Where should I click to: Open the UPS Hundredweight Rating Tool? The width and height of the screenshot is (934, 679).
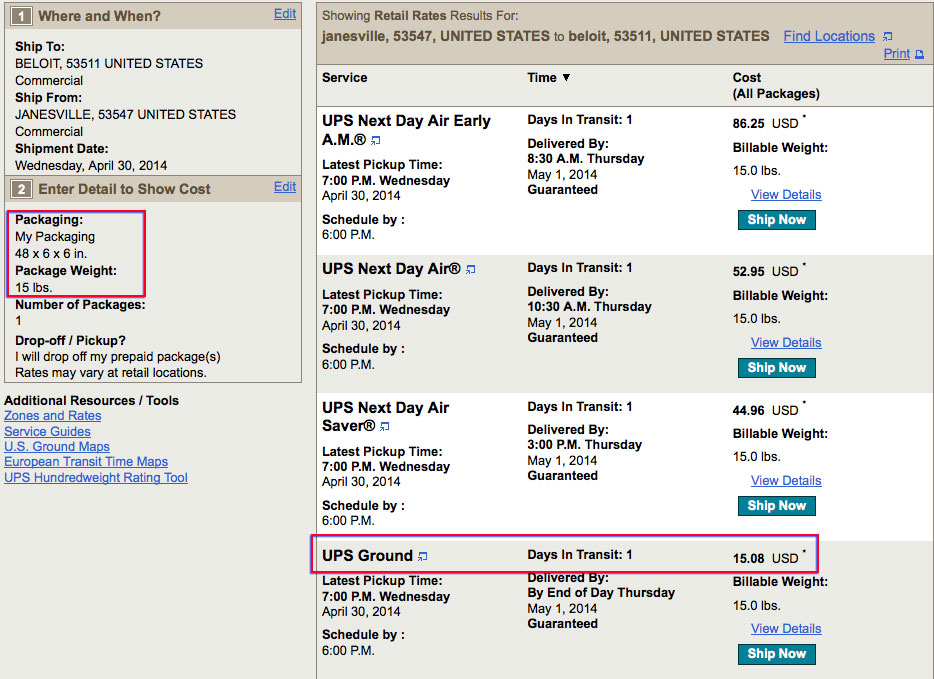coord(96,477)
